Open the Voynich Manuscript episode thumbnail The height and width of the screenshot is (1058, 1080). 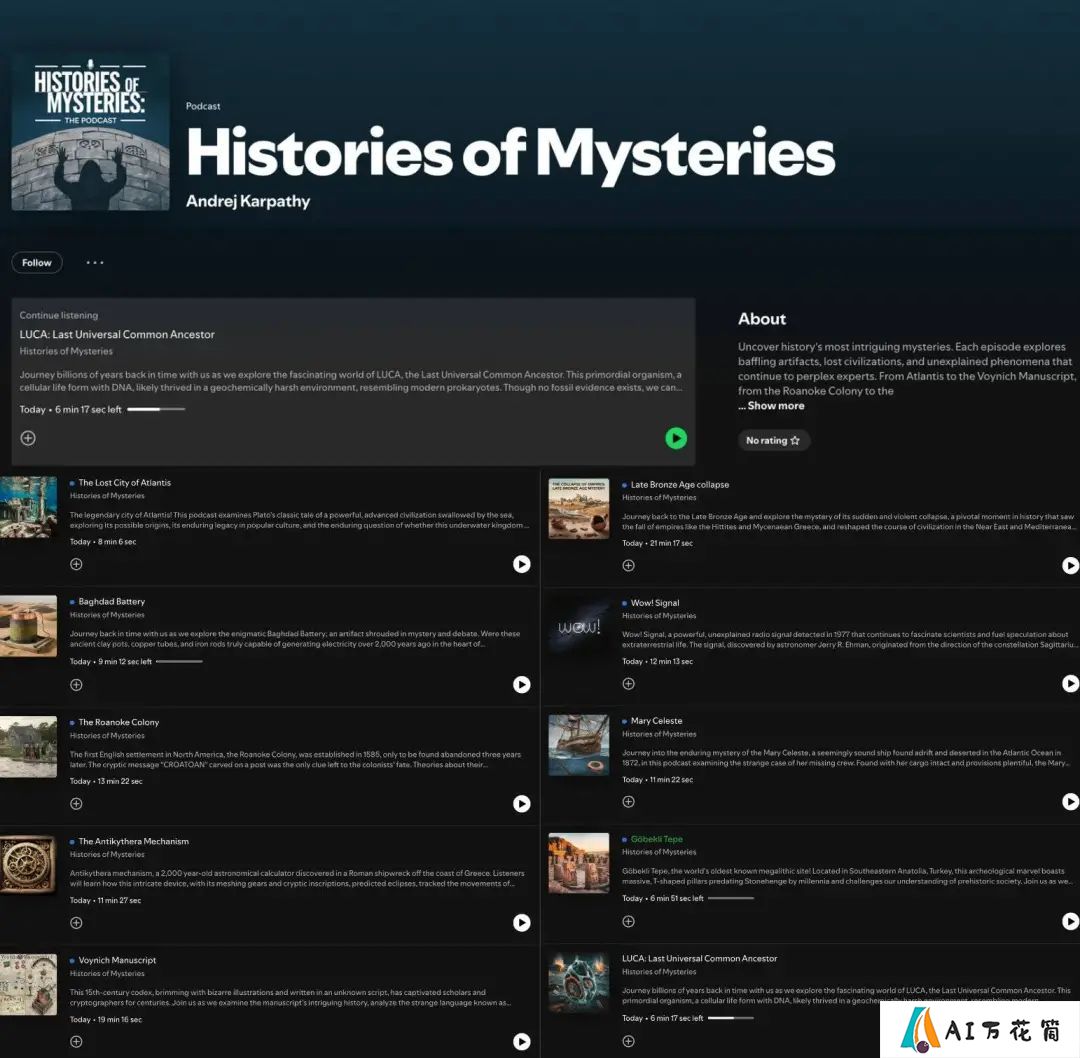28,984
